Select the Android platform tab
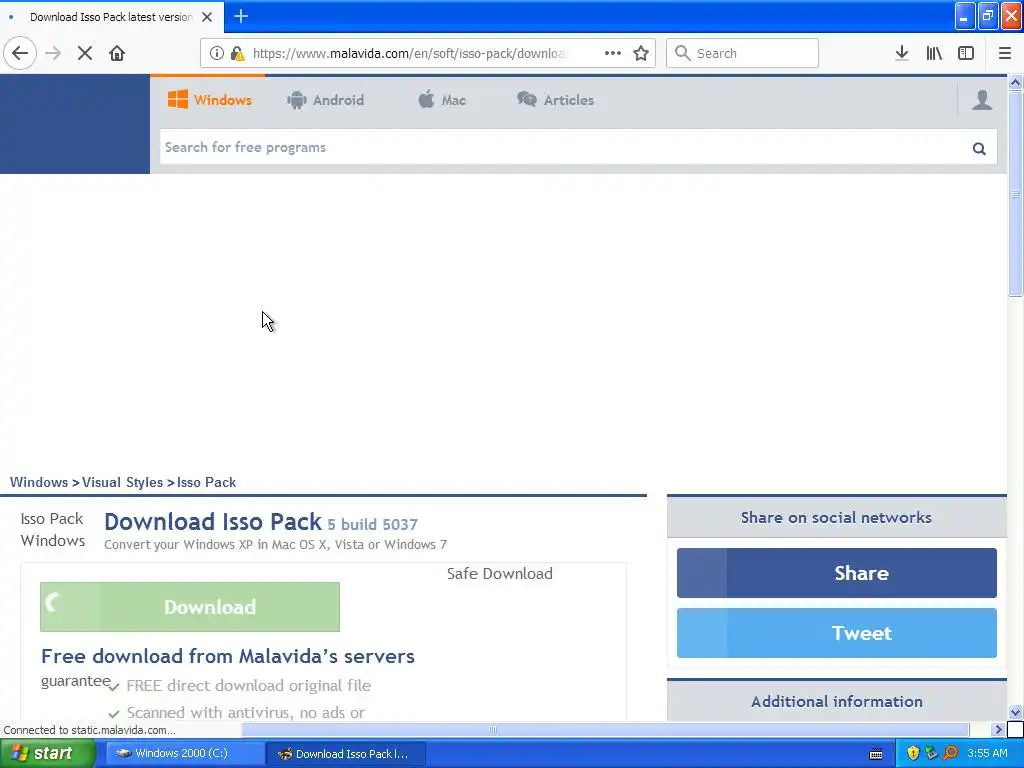 point(325,100)
